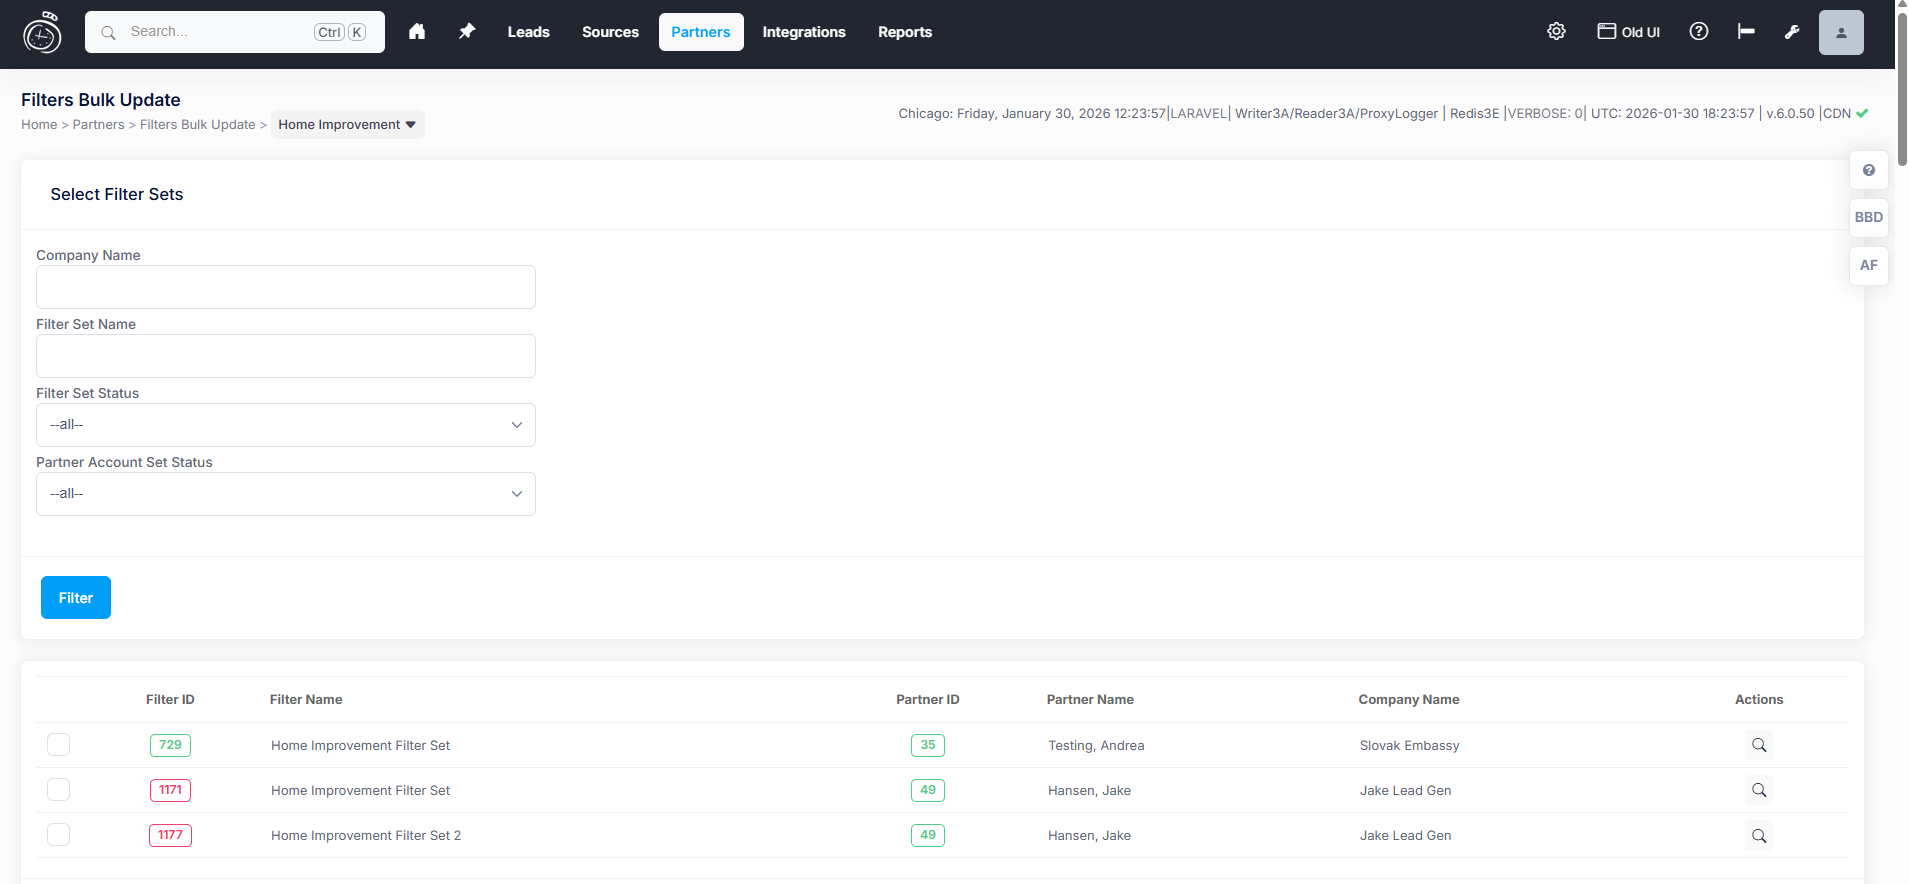Screen dimensions: 1909x884
Task: Click the home icon in navbar
Action: pyautogui.click(x=417, y=32)
